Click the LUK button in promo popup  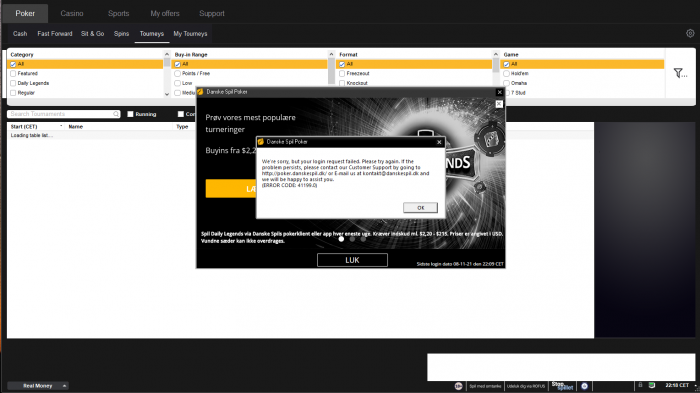click(352, 260)
